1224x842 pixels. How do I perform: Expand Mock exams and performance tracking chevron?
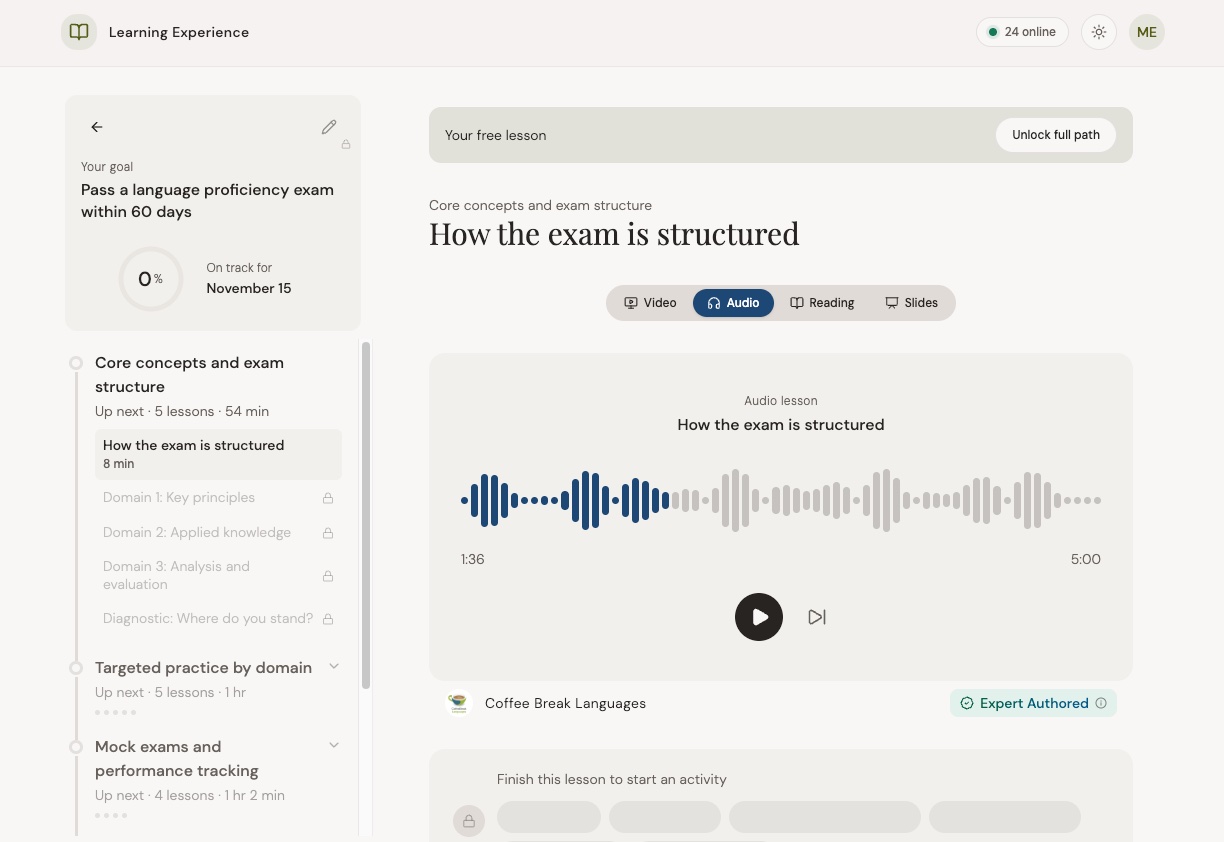coord(334,746)
